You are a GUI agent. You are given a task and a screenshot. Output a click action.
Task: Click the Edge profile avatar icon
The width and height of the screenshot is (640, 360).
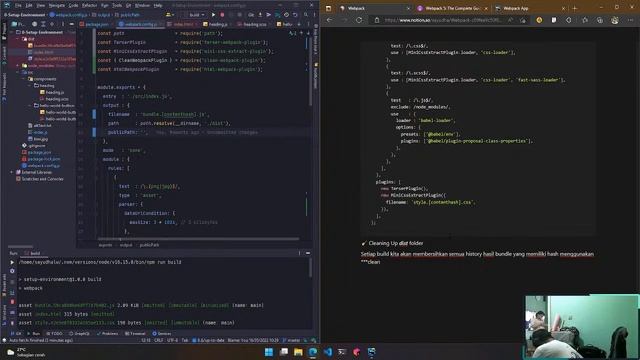pos(615,20)
